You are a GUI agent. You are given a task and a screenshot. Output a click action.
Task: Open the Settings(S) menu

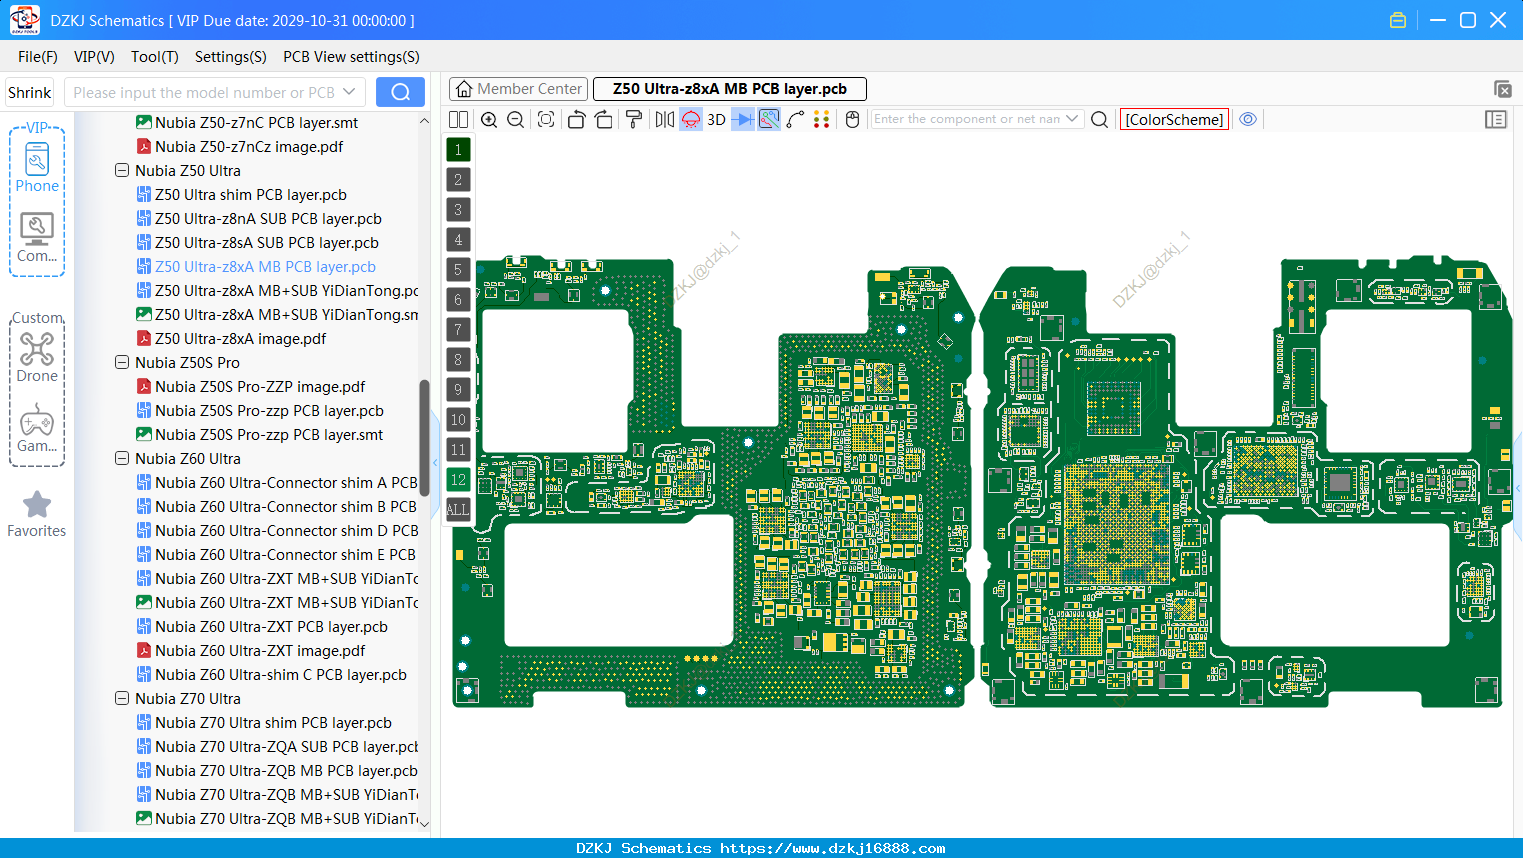231,57
